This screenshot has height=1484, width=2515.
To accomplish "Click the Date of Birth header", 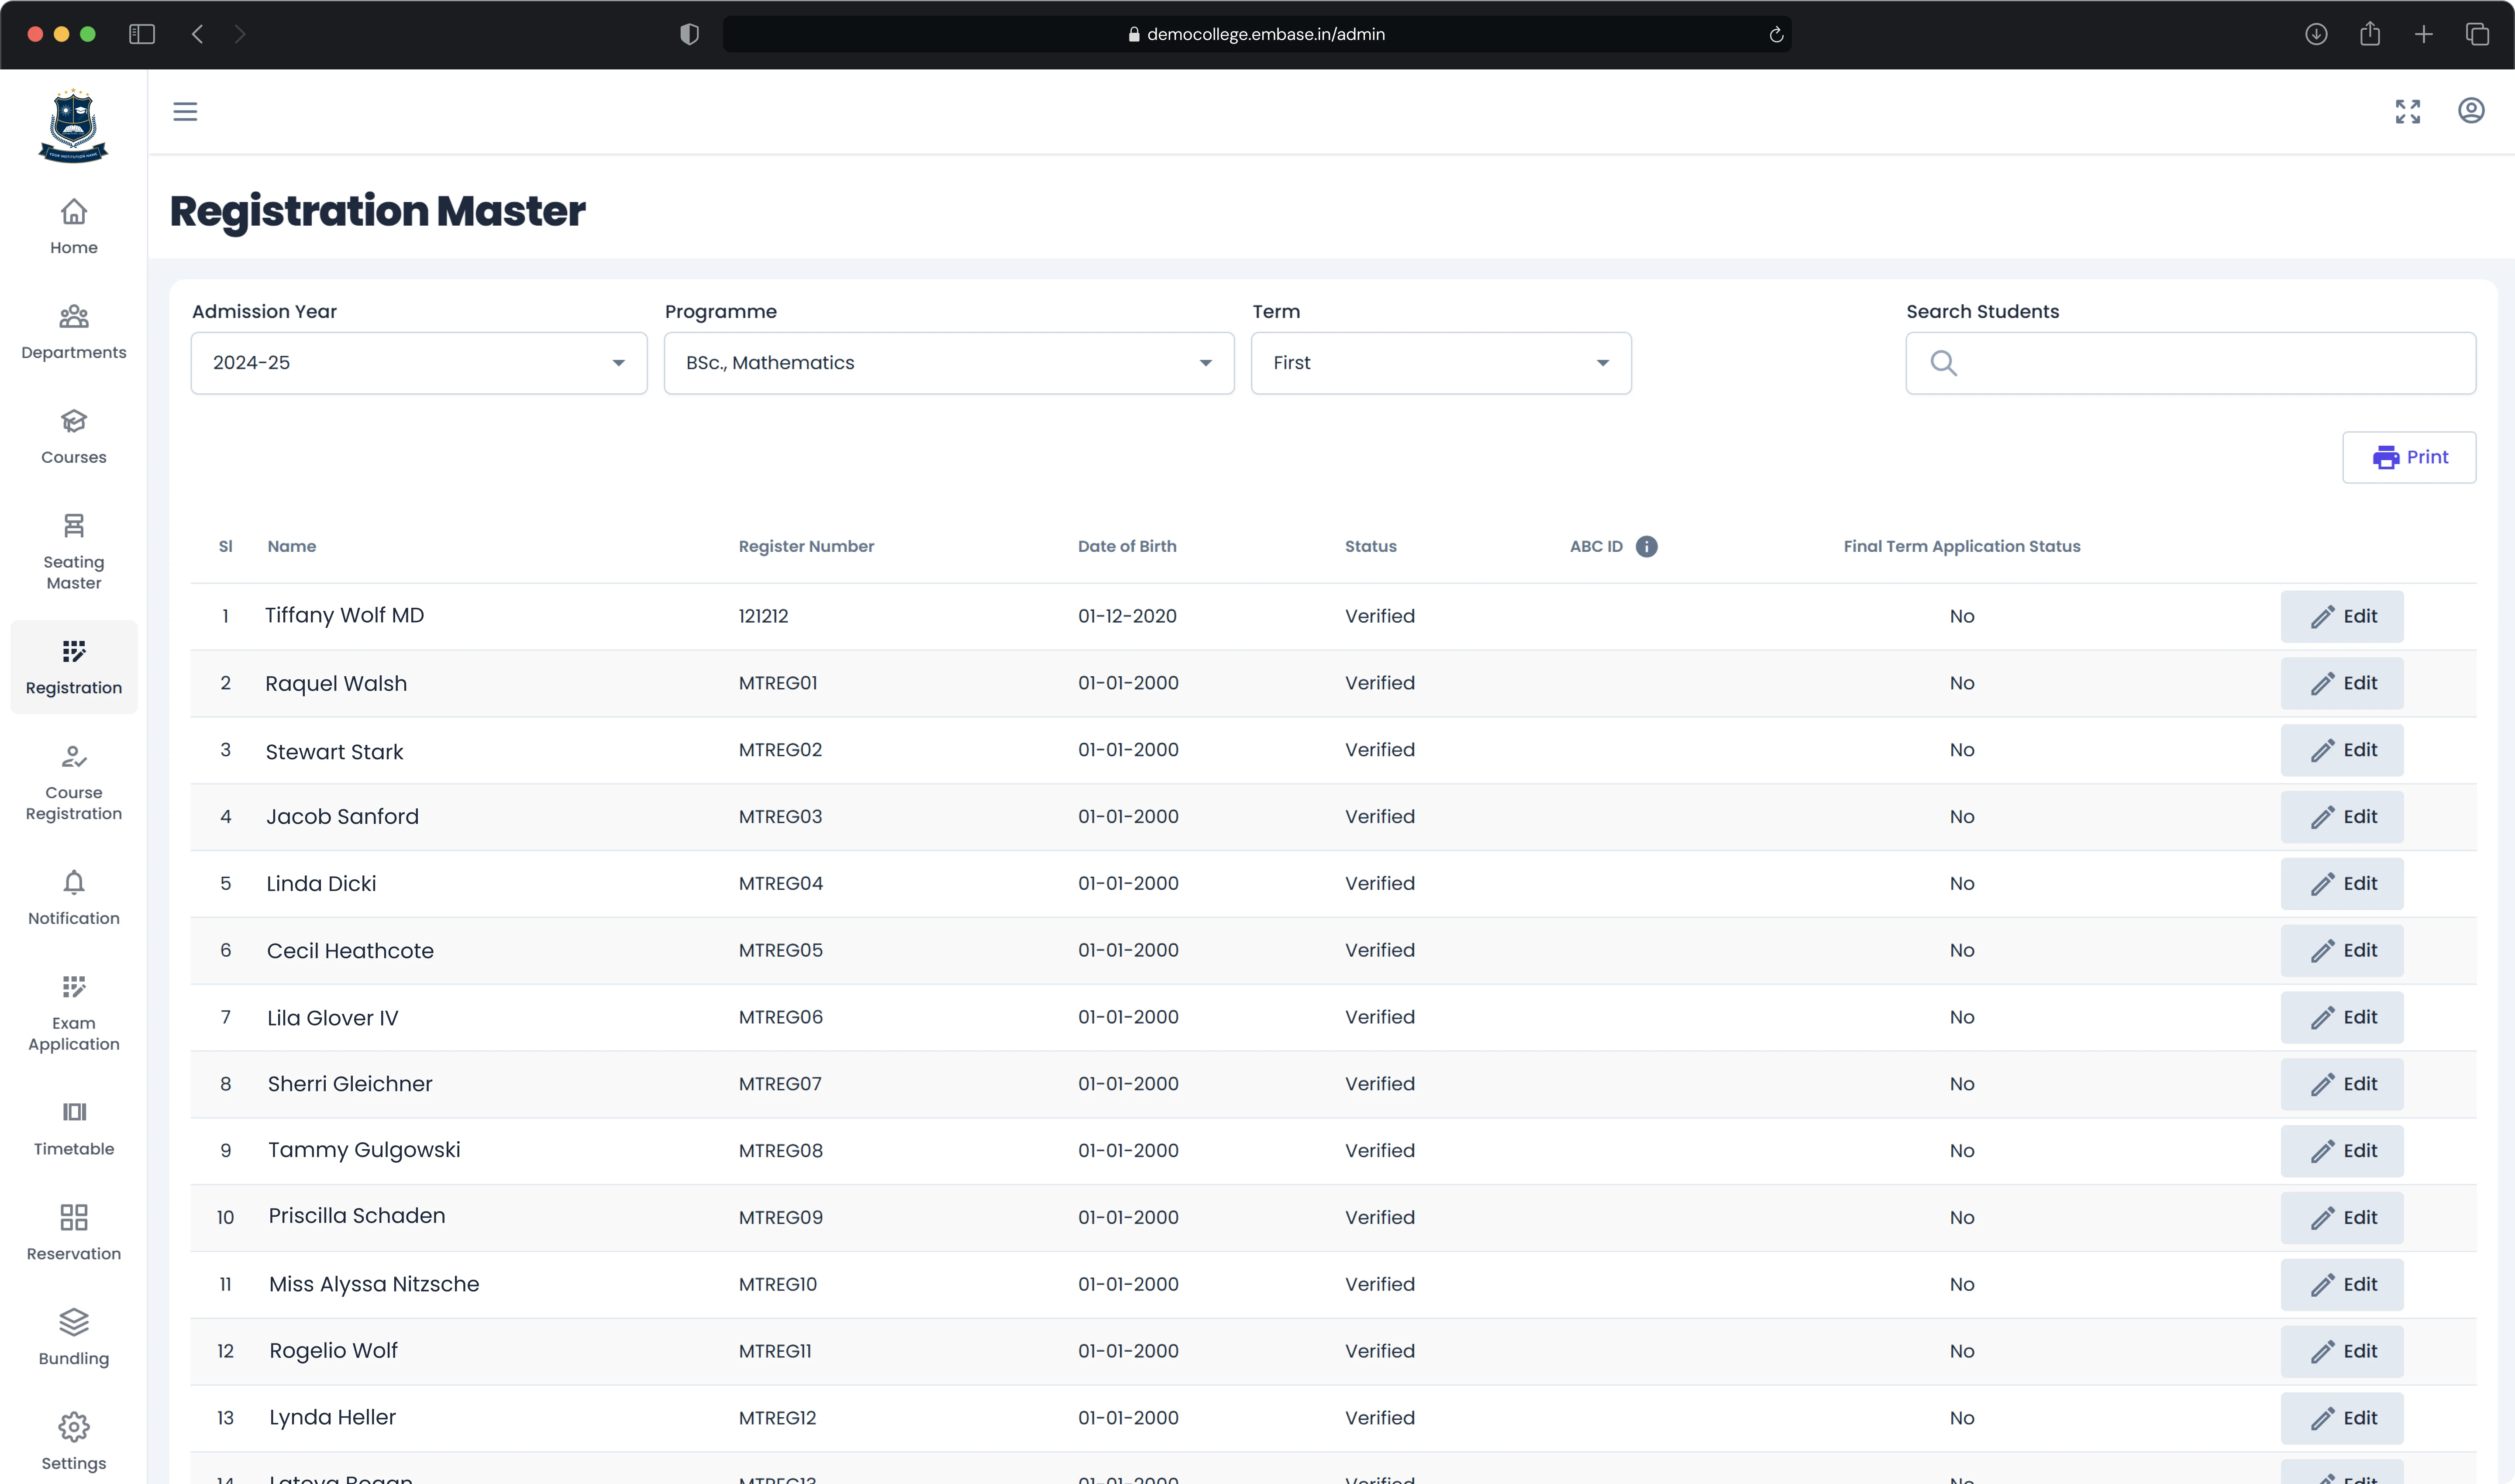I will 1127,546.
